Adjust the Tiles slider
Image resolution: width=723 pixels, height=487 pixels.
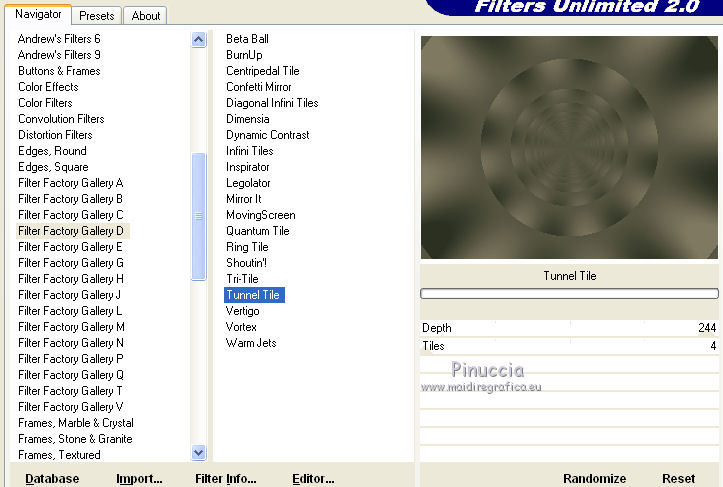569,346
